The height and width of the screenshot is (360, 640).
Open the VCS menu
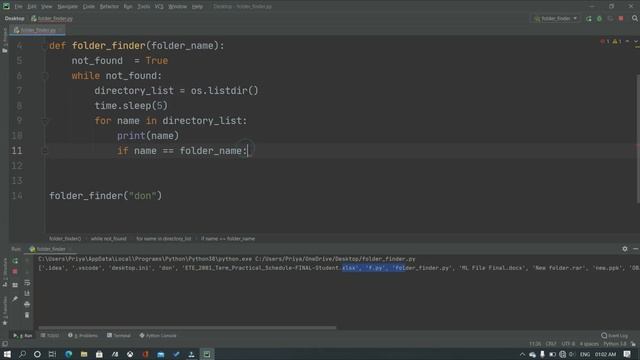[159, 7]
